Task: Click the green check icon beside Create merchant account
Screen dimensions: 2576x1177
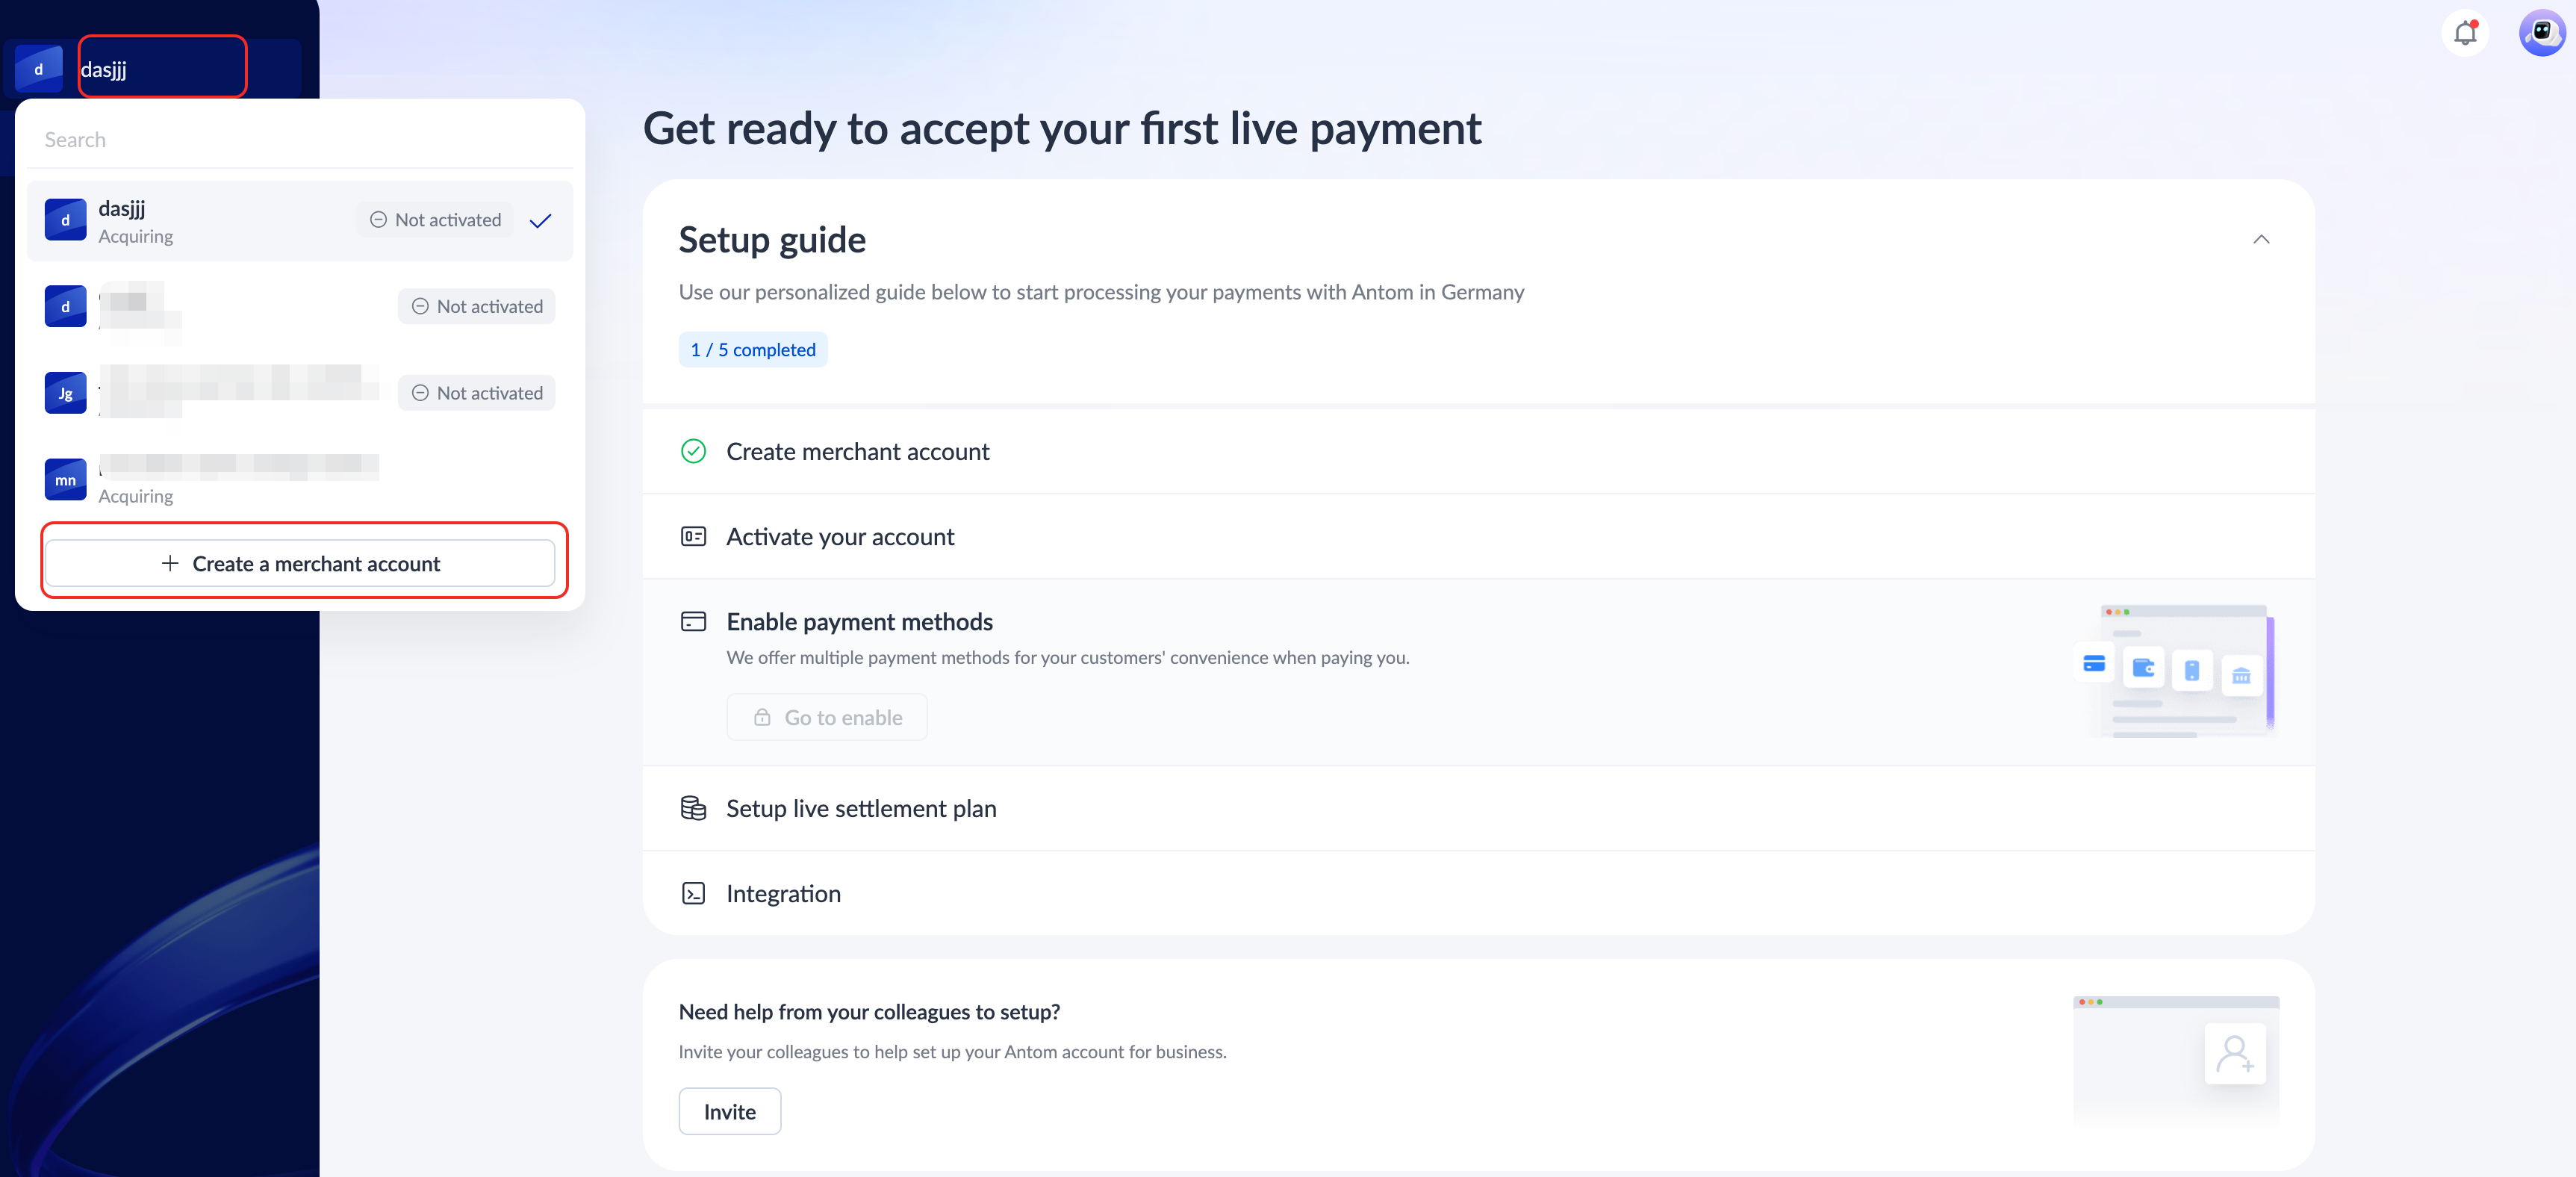Action: (693, 452)
